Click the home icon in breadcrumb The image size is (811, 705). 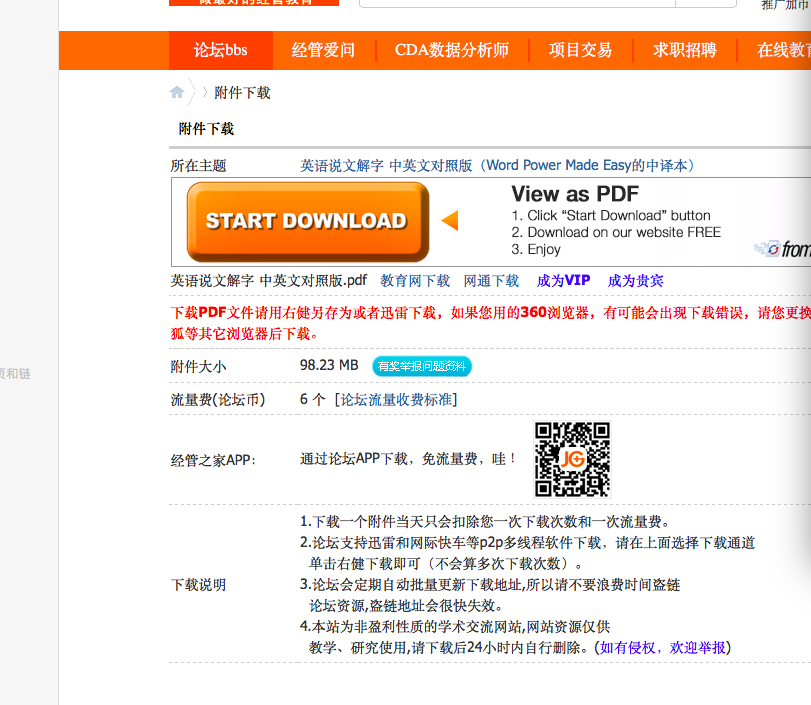(x=177, y=92)
